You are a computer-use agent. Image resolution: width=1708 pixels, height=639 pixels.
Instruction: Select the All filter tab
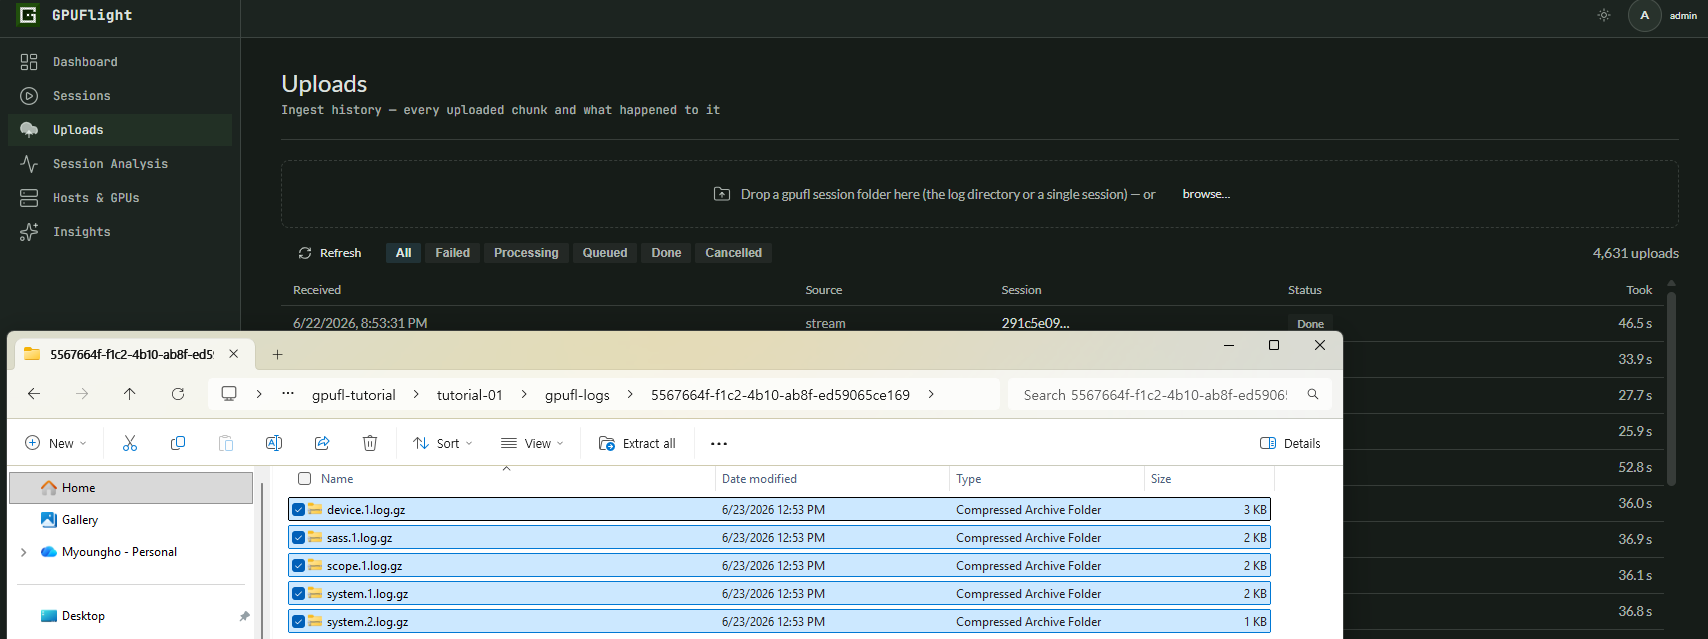point(403,253)
